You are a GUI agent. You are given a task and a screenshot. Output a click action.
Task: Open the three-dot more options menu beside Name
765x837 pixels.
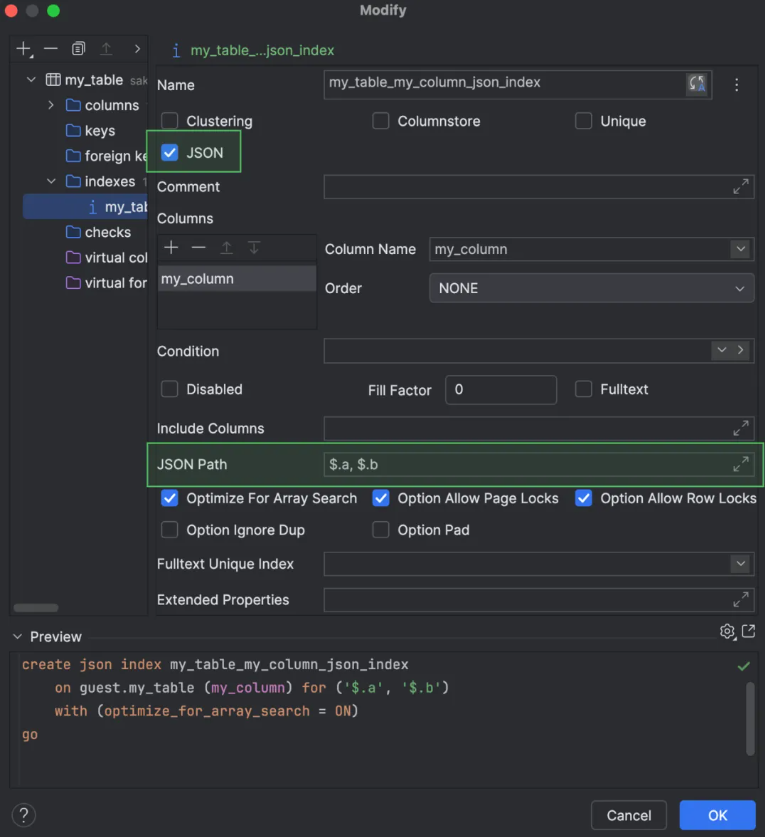[737, 85]
